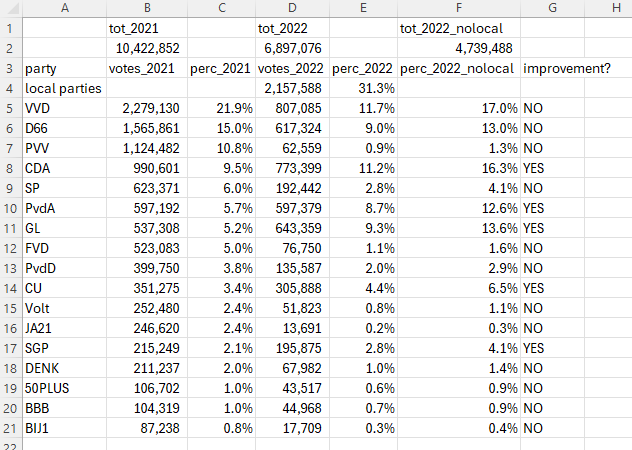Screen dimensions: 632x450
Task: Select BBB votes 104,319
Action: [x=147, y=408]
